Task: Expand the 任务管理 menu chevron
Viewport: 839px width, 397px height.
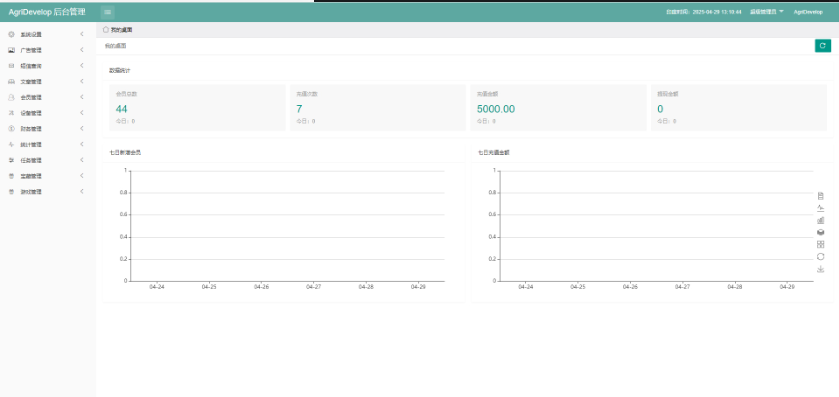Action: pyautogui.click(x=82, y=160)
